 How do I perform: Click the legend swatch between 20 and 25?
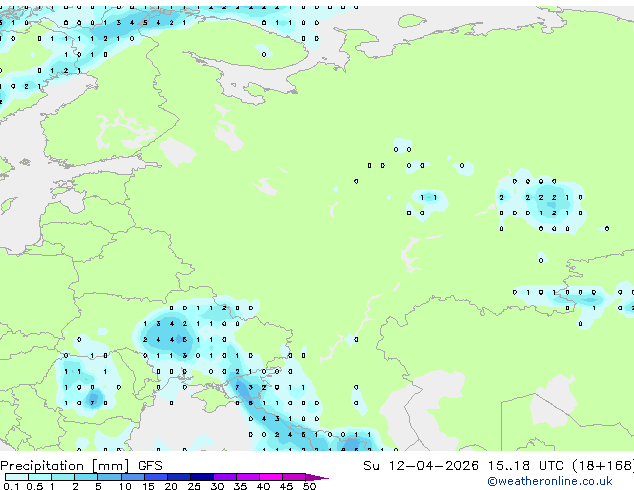[179, 477]
